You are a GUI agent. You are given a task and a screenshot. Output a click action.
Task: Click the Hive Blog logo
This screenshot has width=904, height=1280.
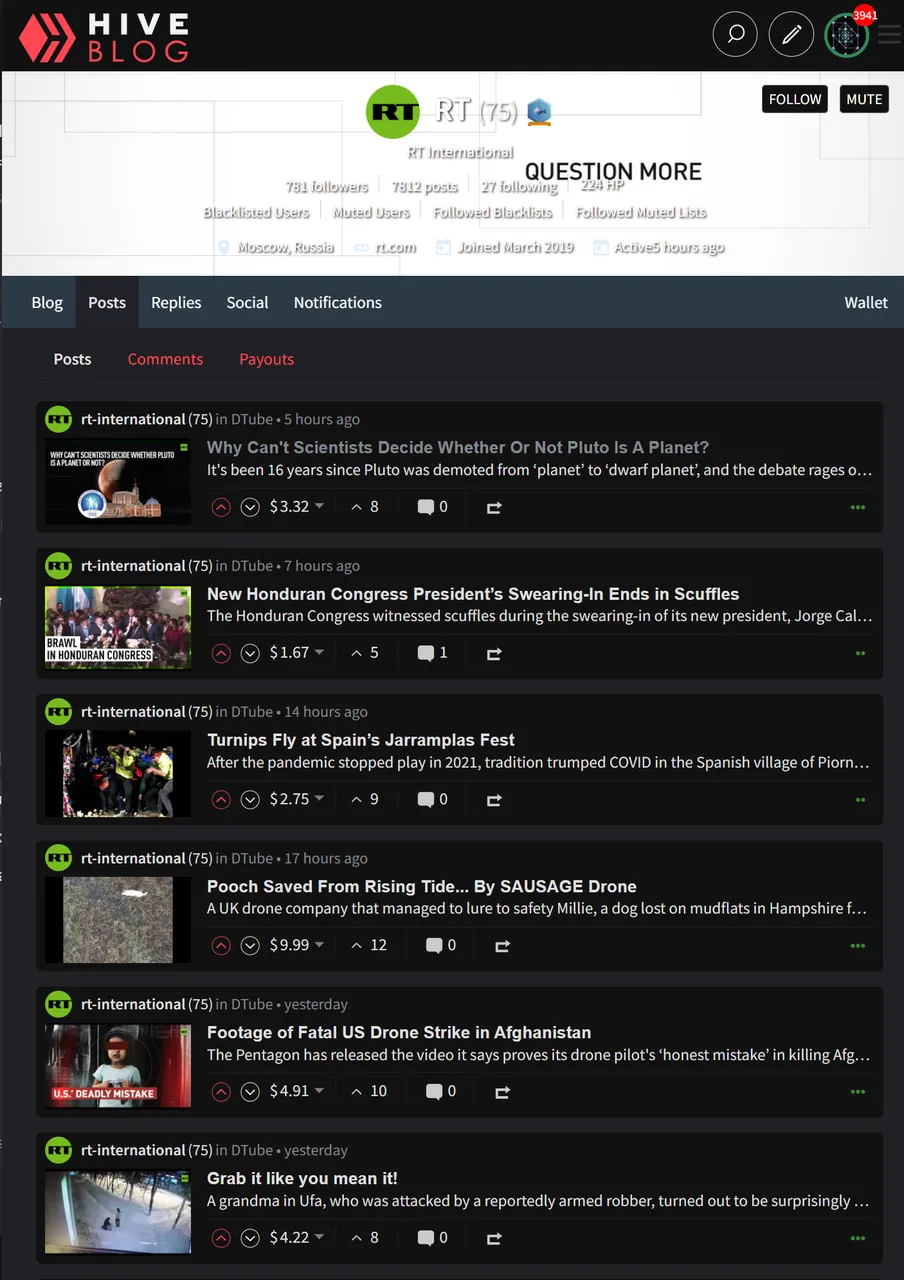104,38
